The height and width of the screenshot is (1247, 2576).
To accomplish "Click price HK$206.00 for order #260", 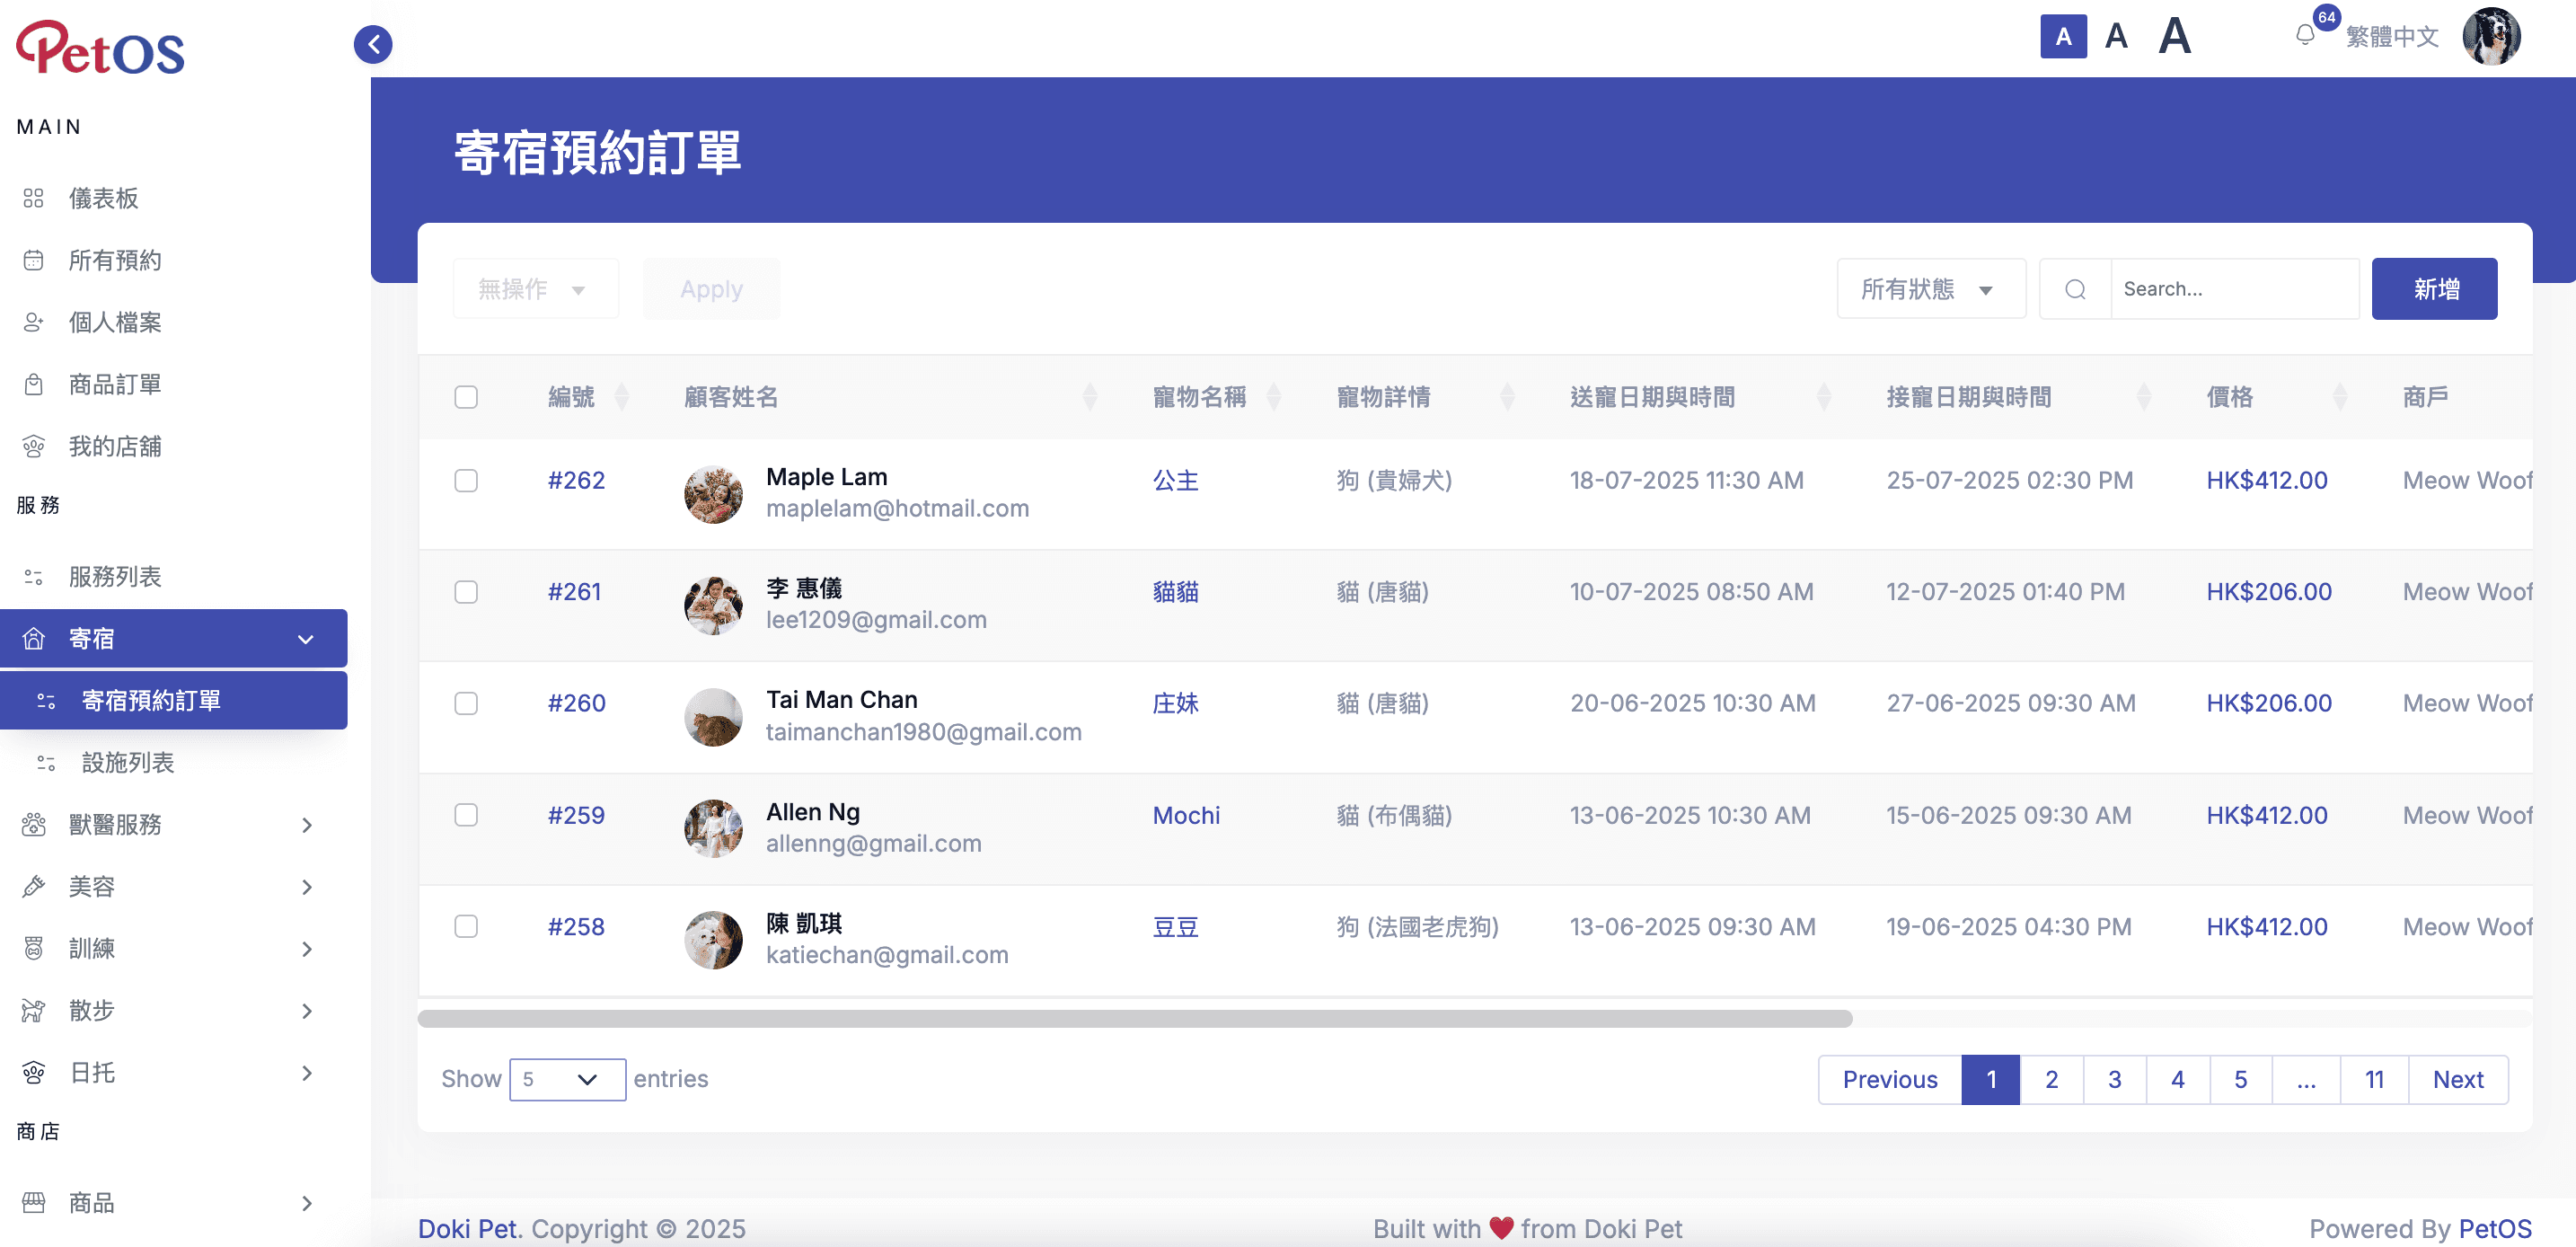I will pos(2268,703).
